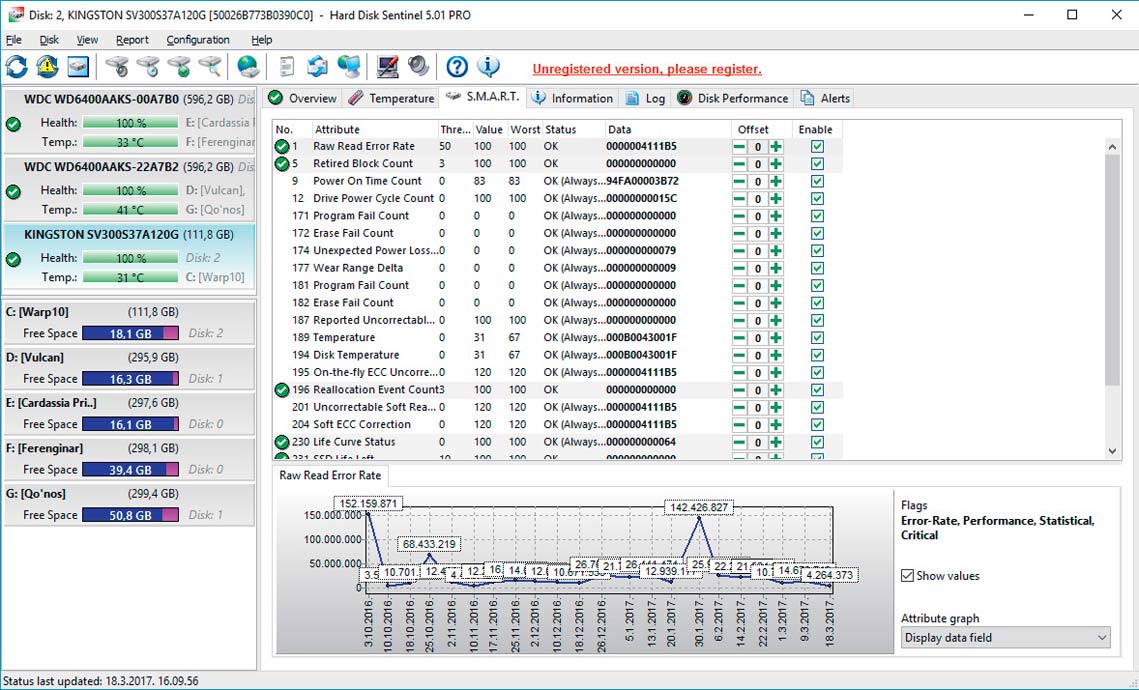The width and height of the screenshot is (1139, 690).
Task: Click the globe and monitor network icon
Action: pos(349,68)
